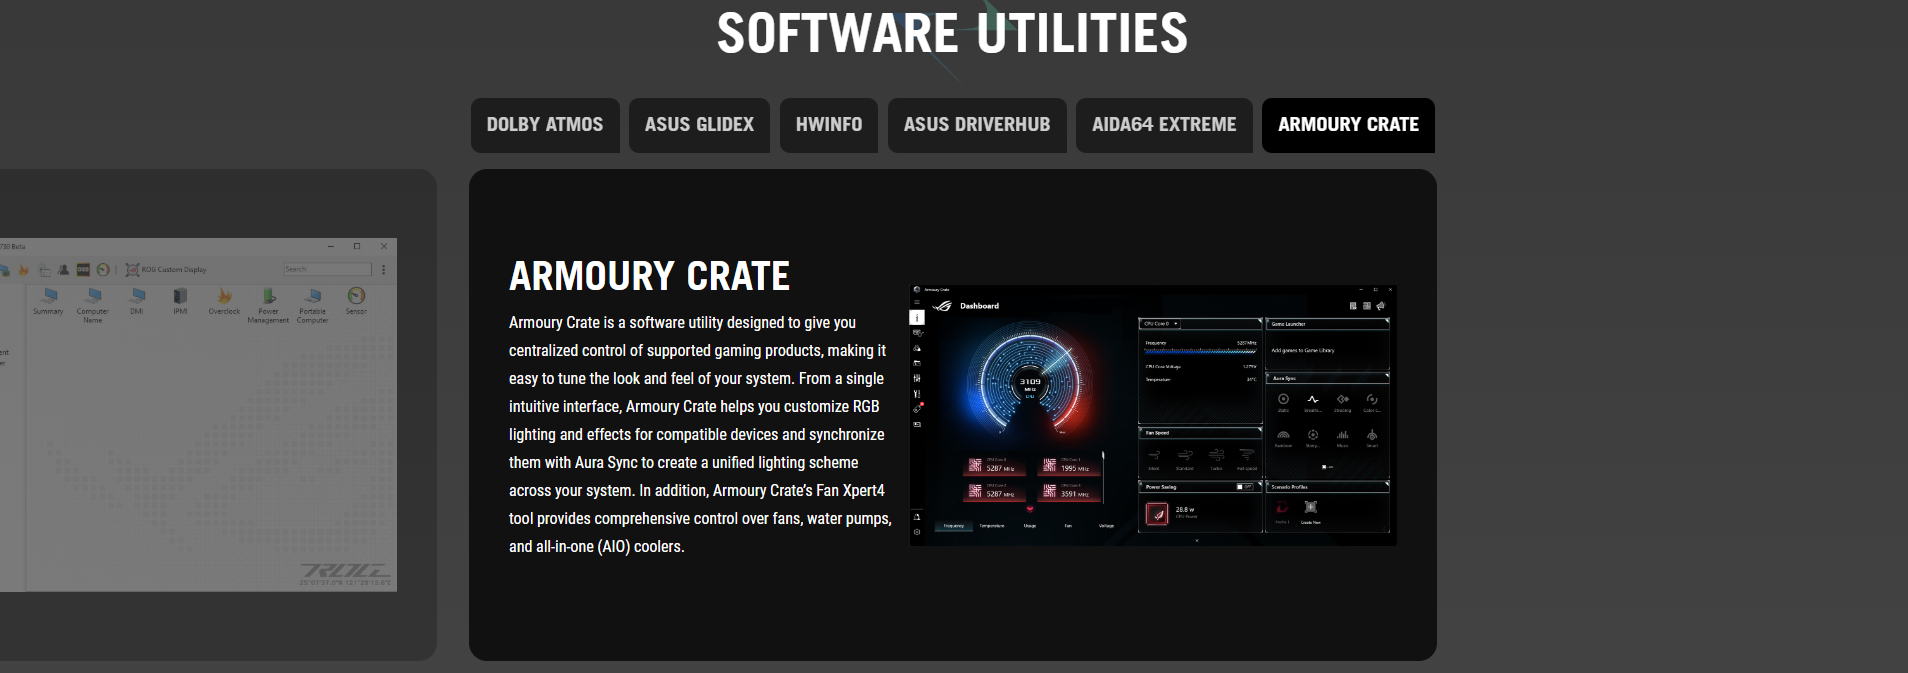Open the Computer Name icon in AIDA64
Screen dimensions: 1908x673
pyautogui.click(x=92, y=305)
